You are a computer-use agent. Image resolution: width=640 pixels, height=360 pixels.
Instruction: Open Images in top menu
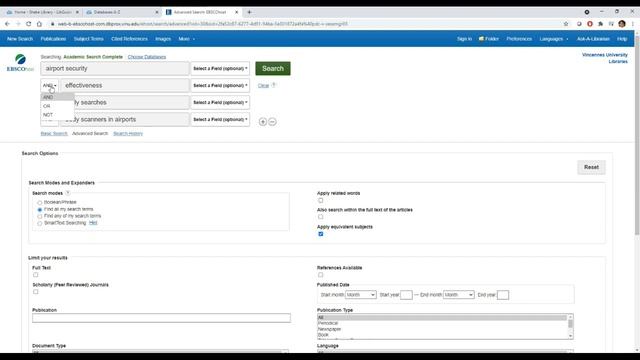(x=163, y=39)
